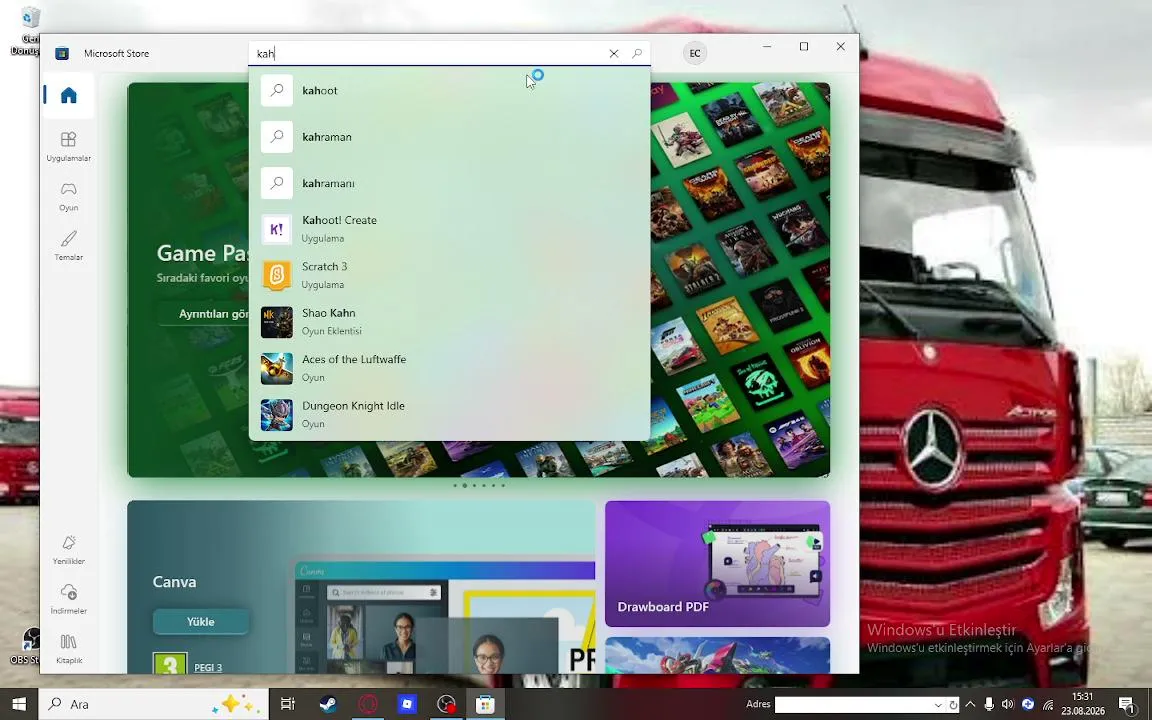The height and width of the screenshot is (720, 1152).
Task: Open the EC account profile button
Action: 694,54
